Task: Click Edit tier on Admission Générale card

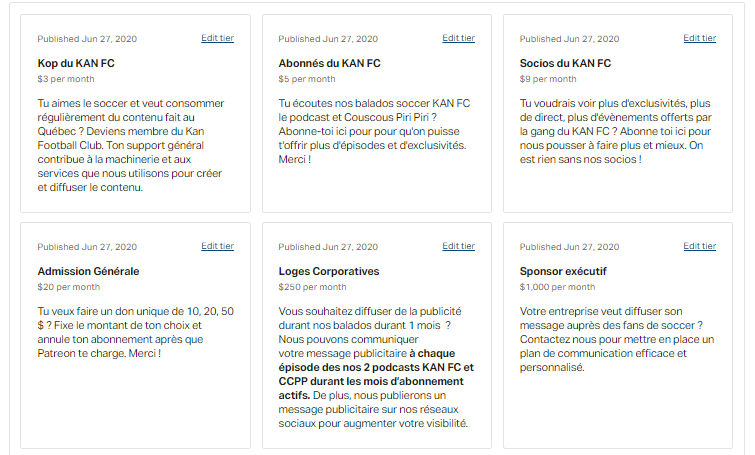Action: [217, 246]
